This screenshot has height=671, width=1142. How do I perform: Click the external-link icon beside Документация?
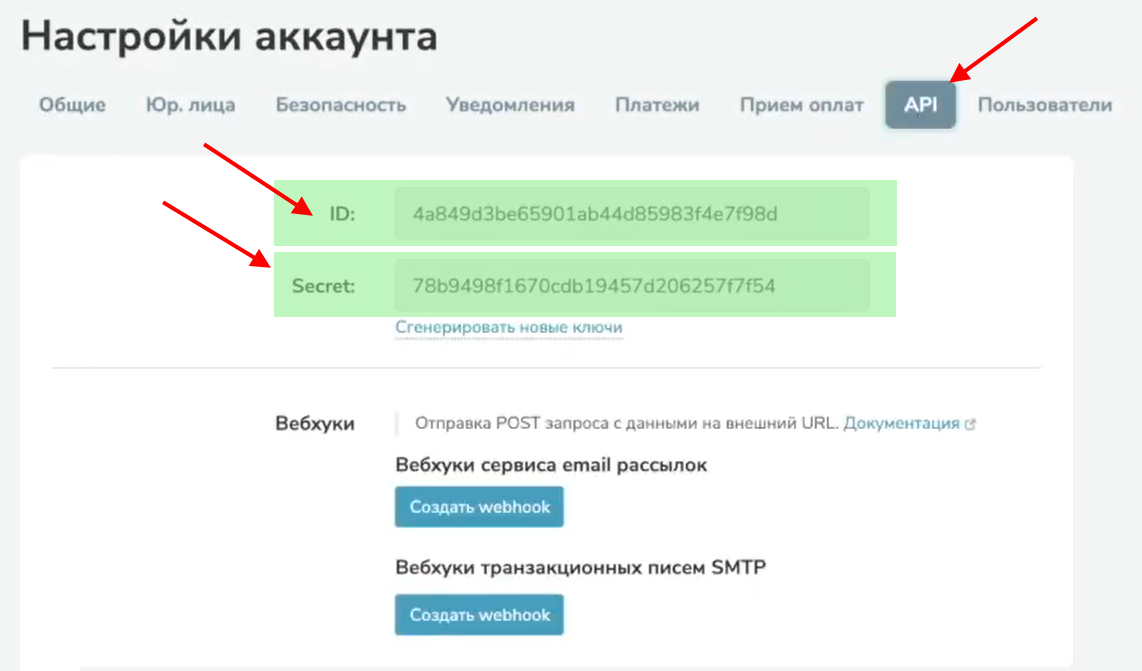tap(970, 424)
